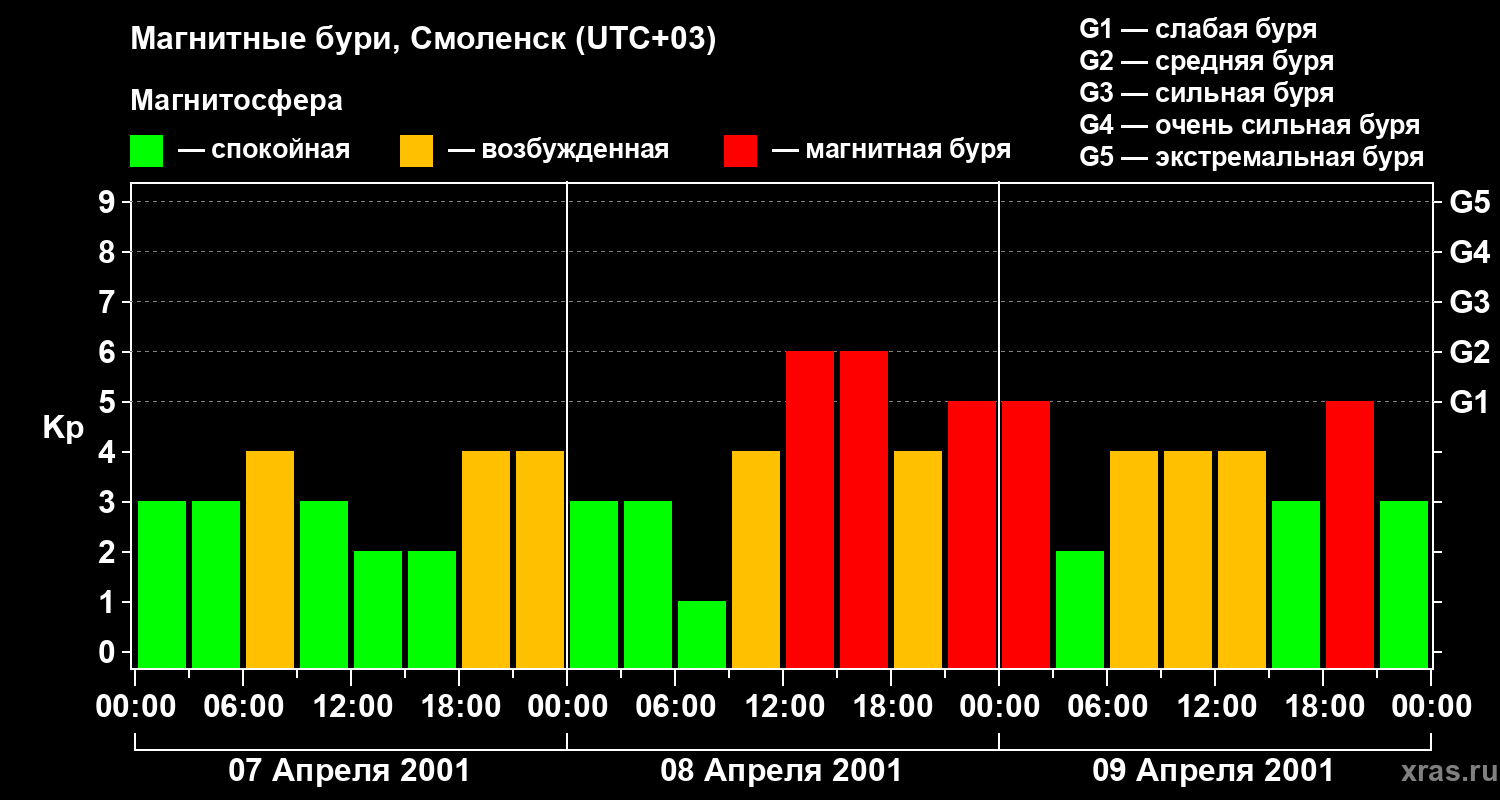
Task: Select the 'G4 — очень сильная буря' line
Action: tap(1250, 125)
